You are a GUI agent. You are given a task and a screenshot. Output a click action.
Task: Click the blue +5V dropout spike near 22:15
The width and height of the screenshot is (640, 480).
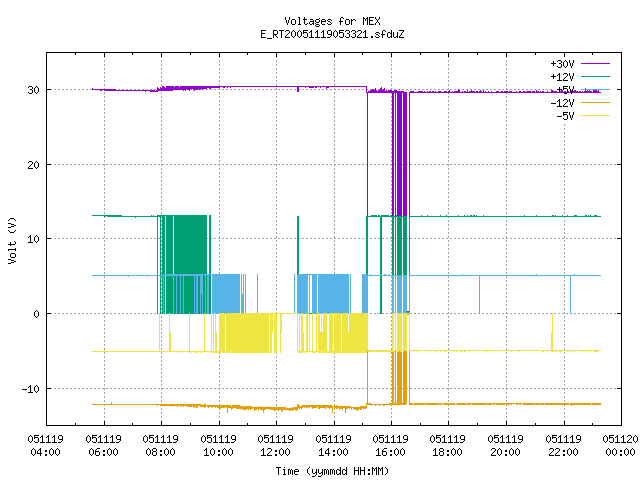click(x=571, y=295)
